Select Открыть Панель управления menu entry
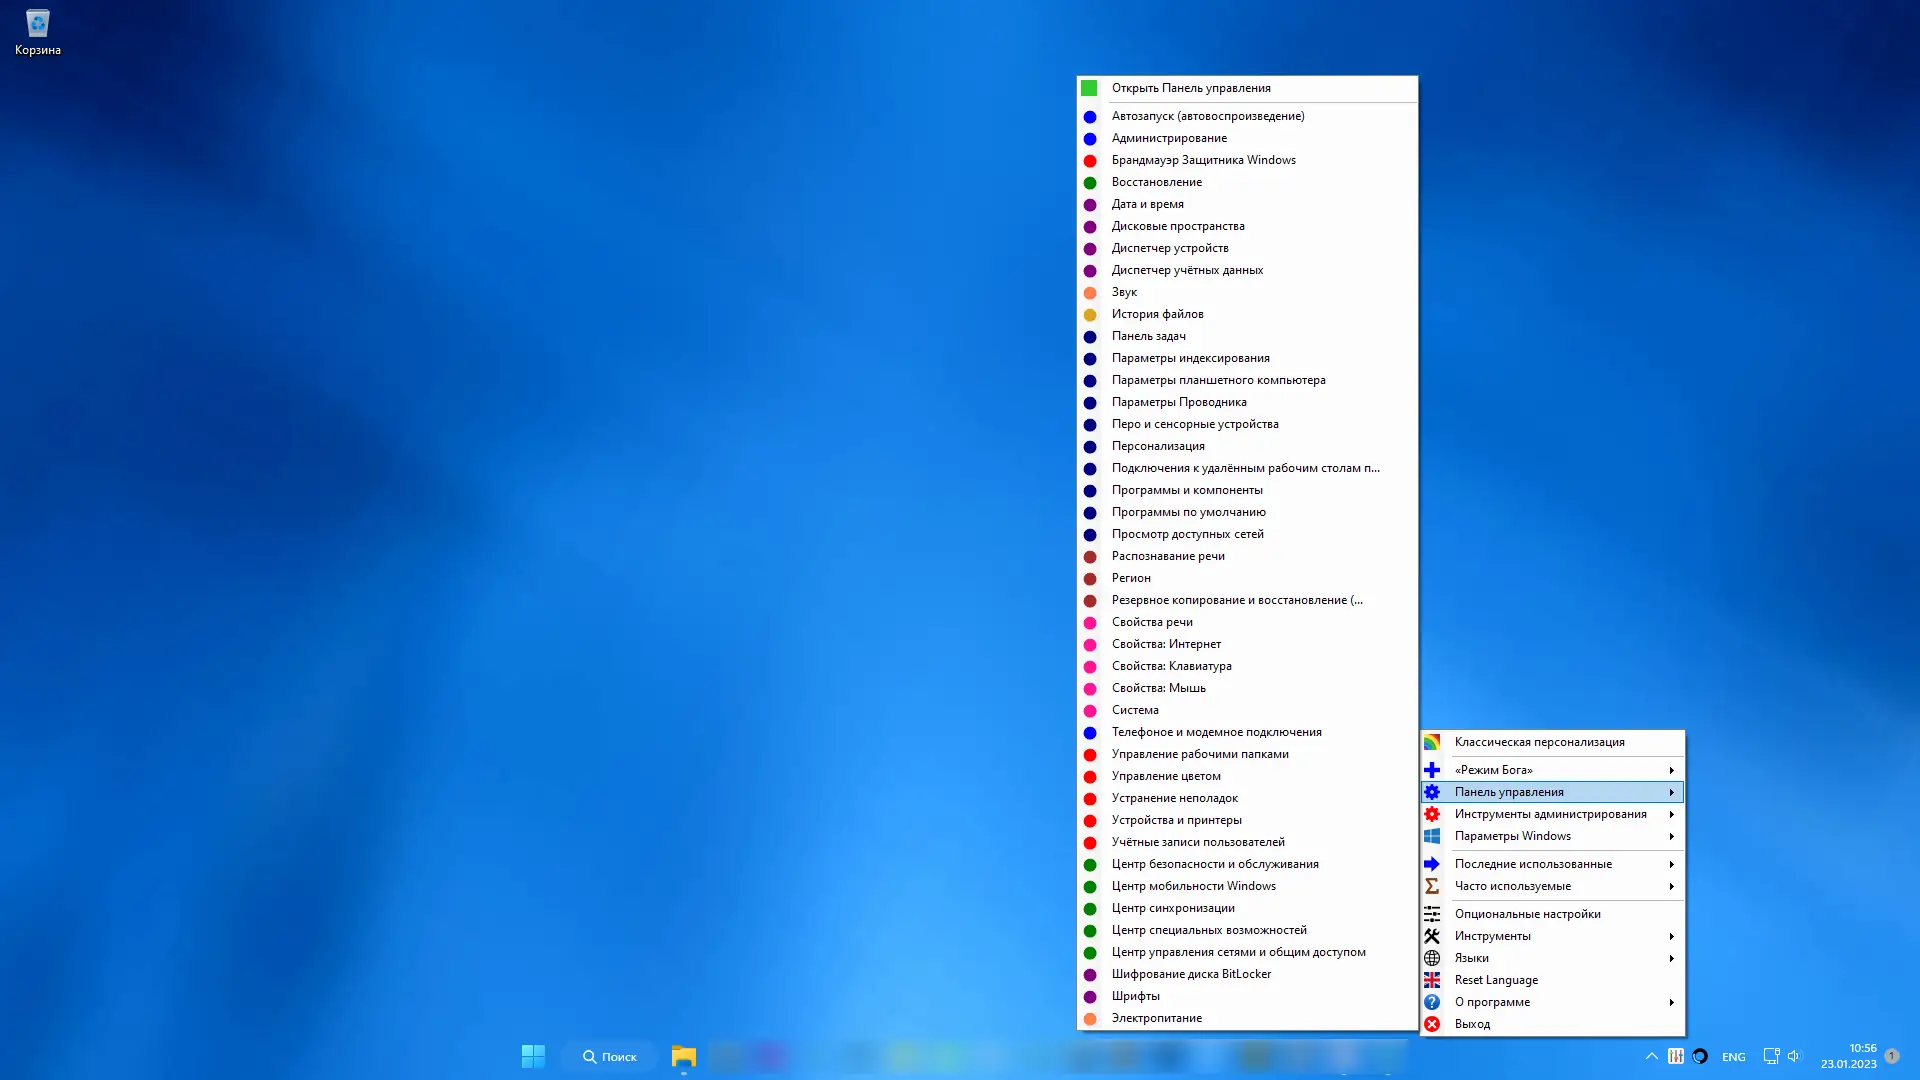1920x1080 pixels. coord(1190,88)
